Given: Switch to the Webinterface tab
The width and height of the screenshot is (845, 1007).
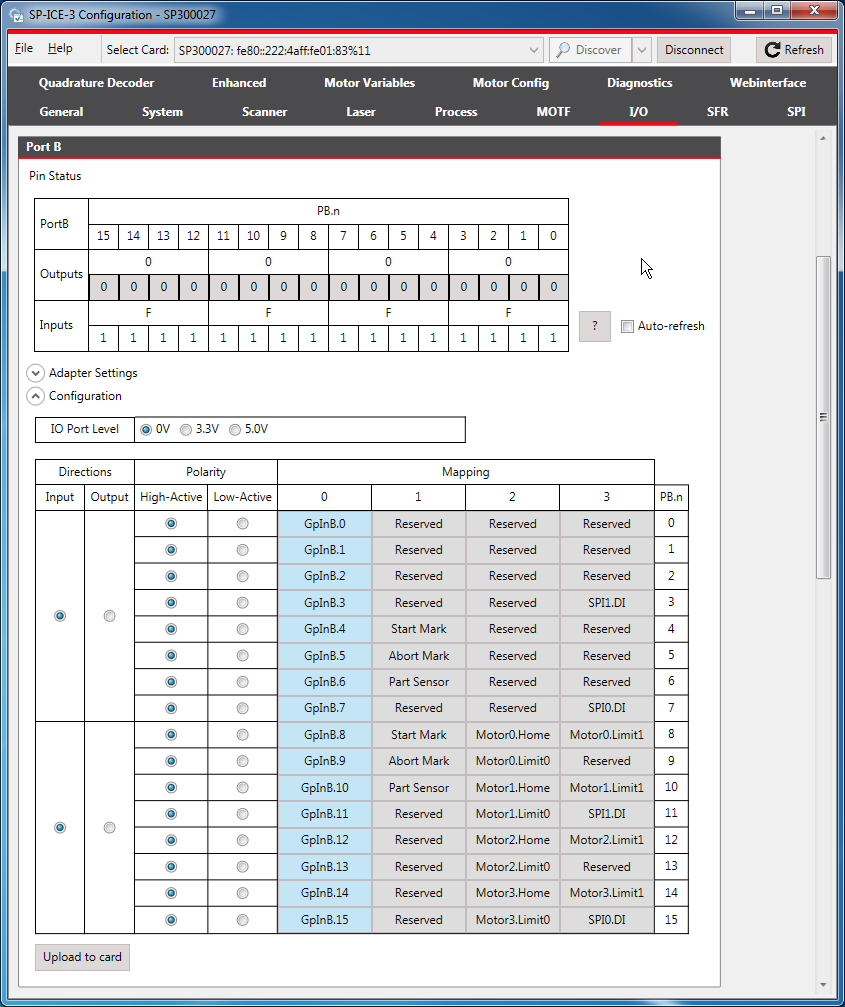Looking at the screenshot, I should (x=767, y=83).
